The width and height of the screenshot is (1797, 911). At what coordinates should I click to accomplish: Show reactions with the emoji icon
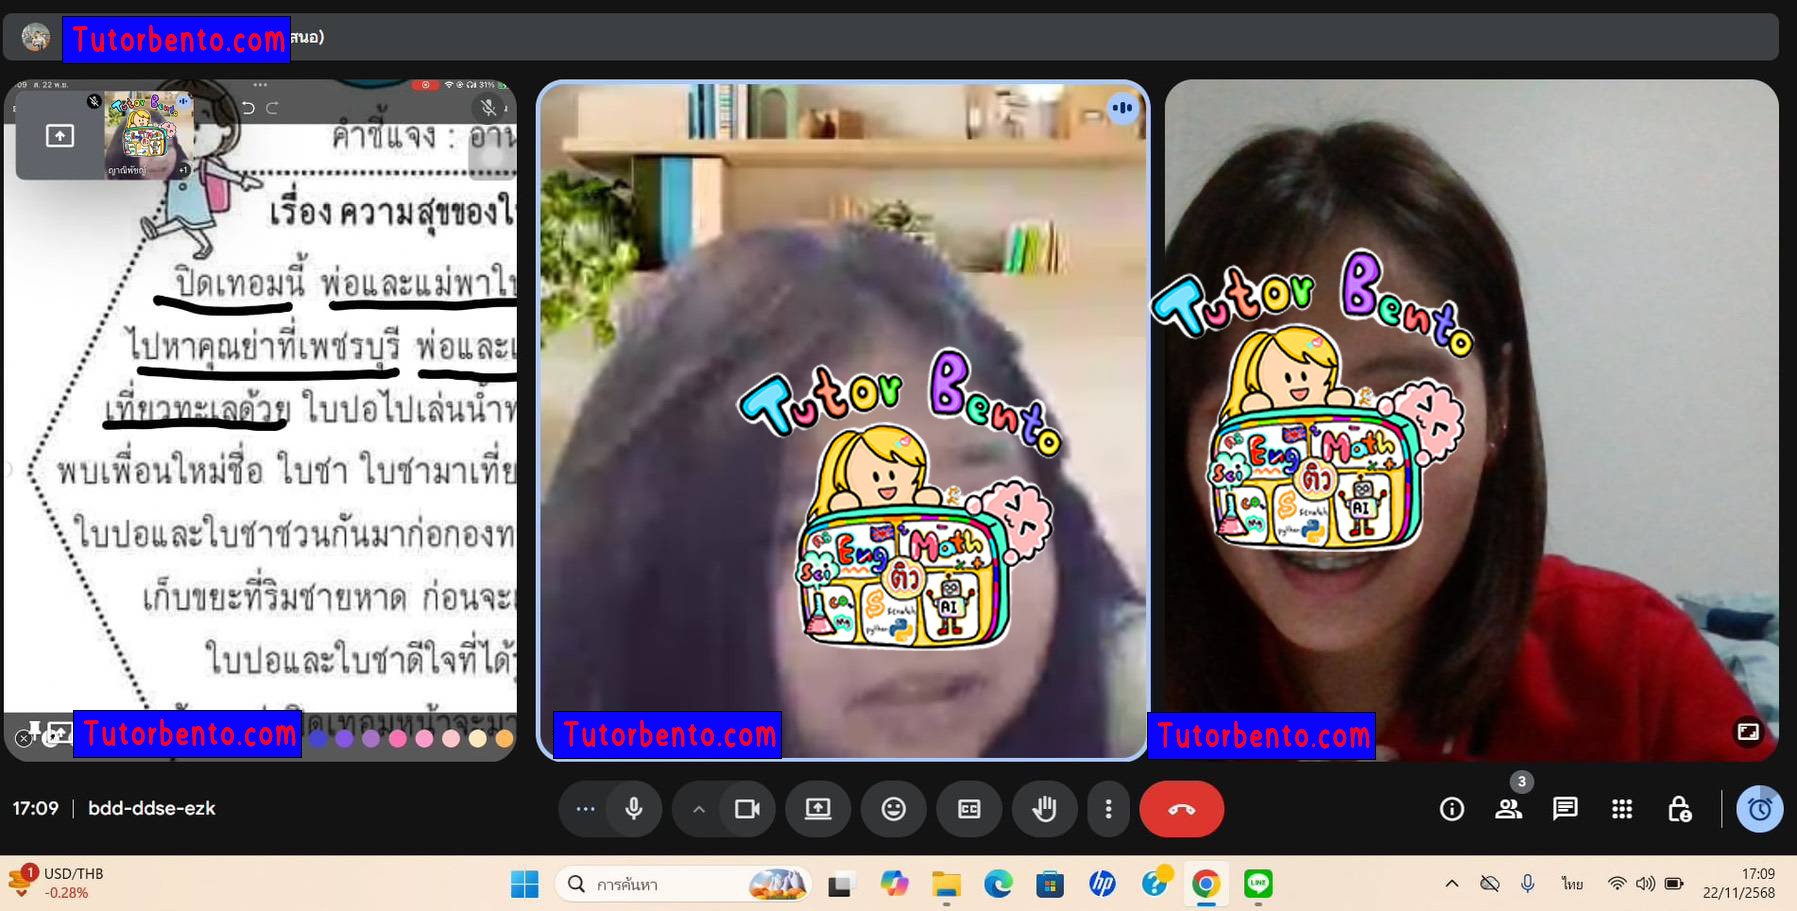click(x=894, y=809)
